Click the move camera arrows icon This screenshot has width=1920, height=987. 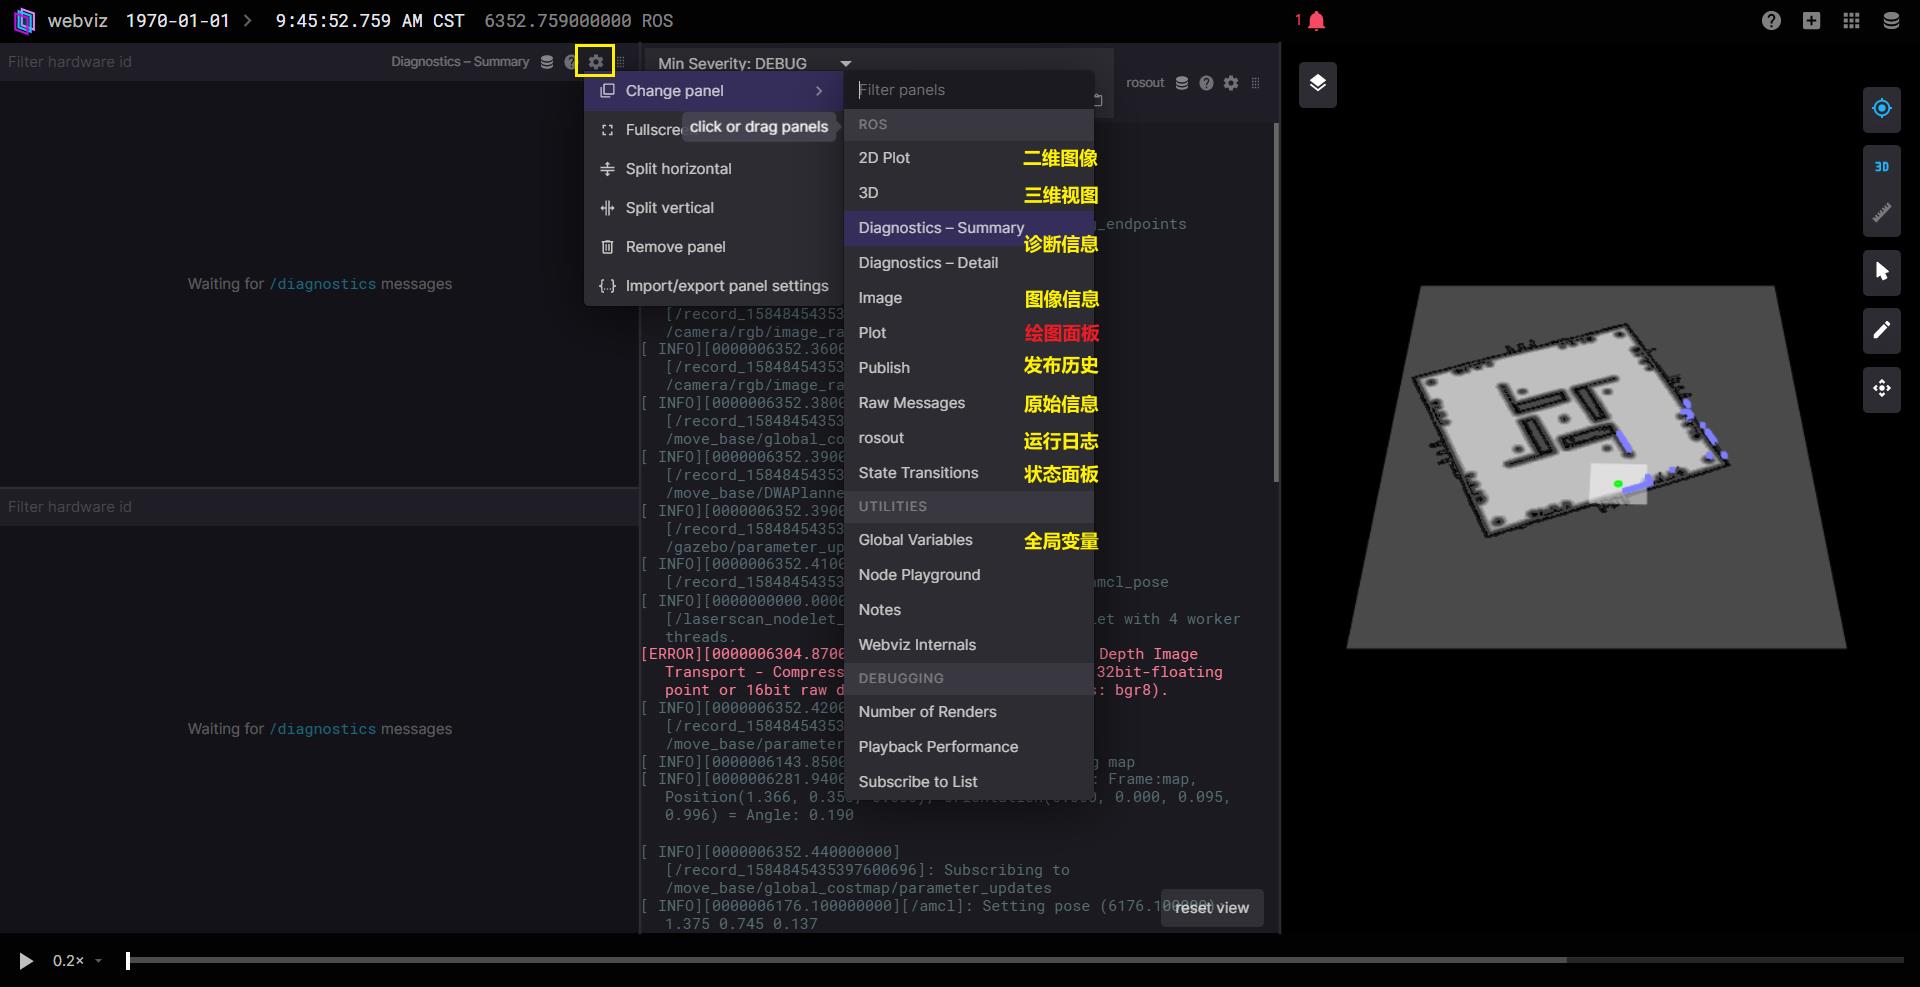1881,388
